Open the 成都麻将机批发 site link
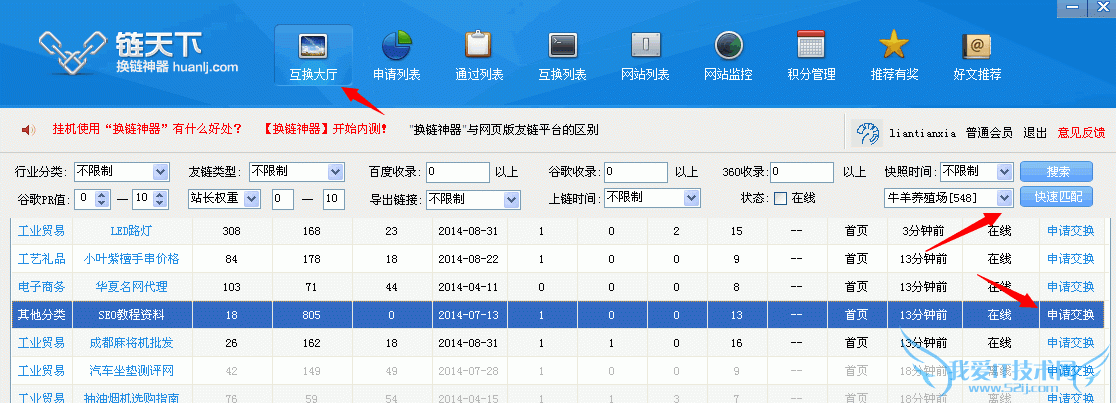 131,343
